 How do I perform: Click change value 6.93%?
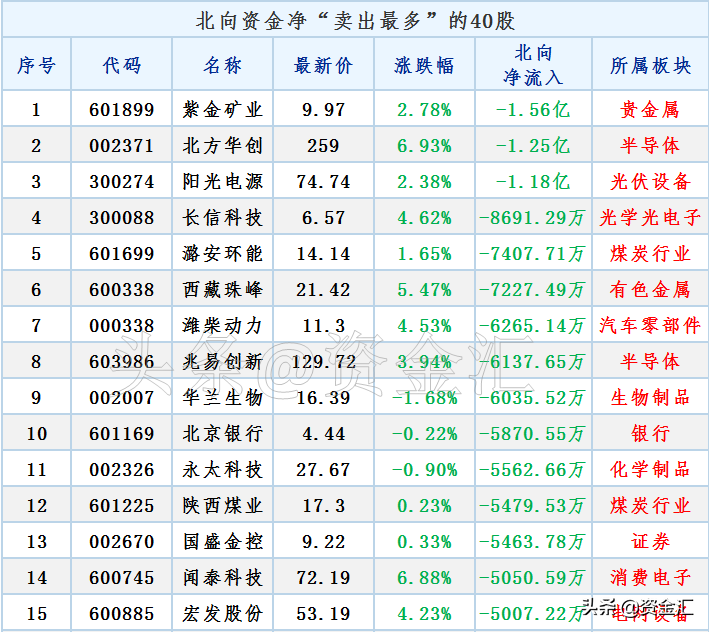pyautogui.click(x=424, y=146)
